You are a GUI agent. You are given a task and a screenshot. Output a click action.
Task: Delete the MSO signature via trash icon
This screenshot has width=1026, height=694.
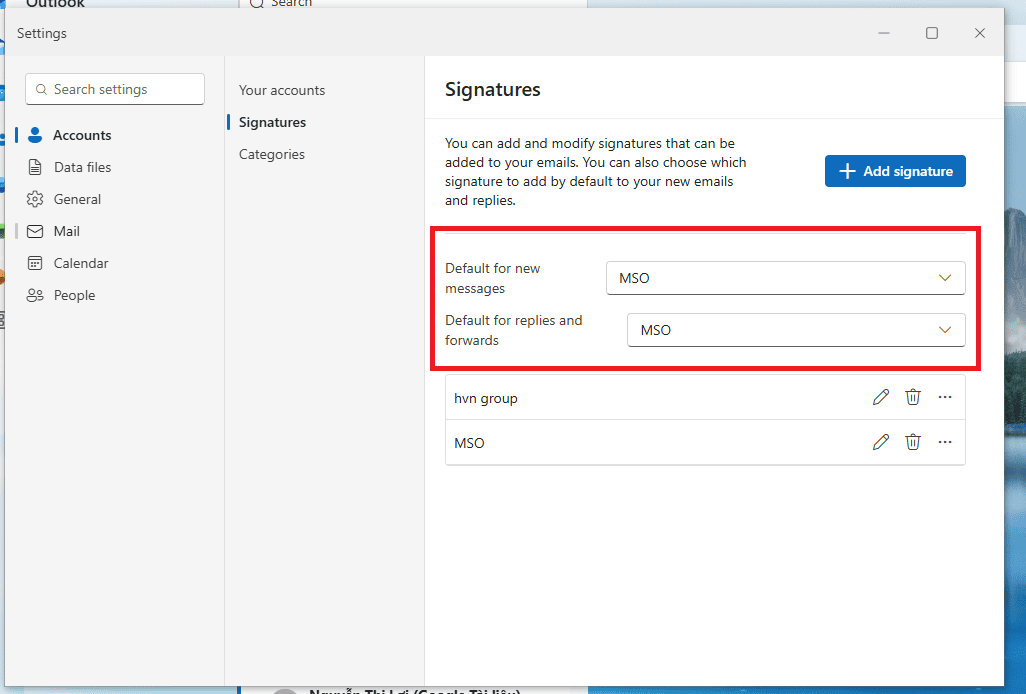[913, 442]
